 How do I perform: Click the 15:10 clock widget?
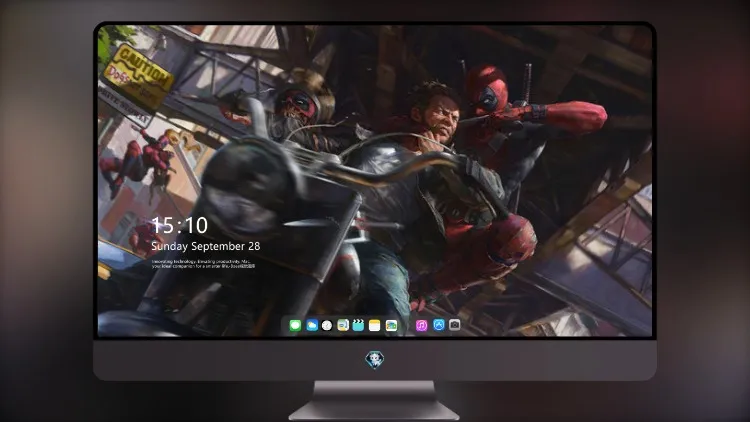click(x=179, y=225)
